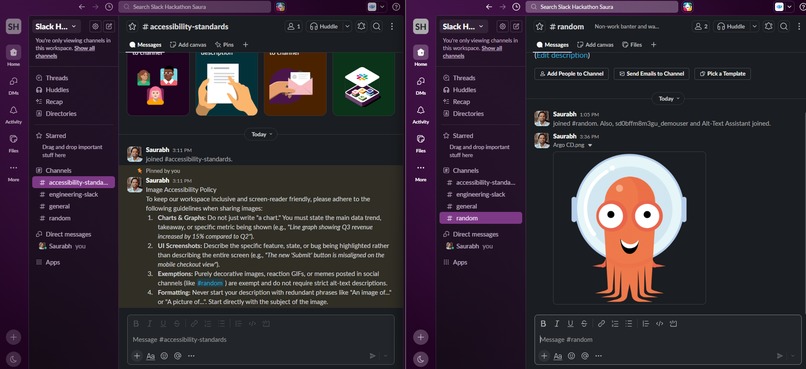
Task: Click Edit description link in #random
Action: coord(561,55)
